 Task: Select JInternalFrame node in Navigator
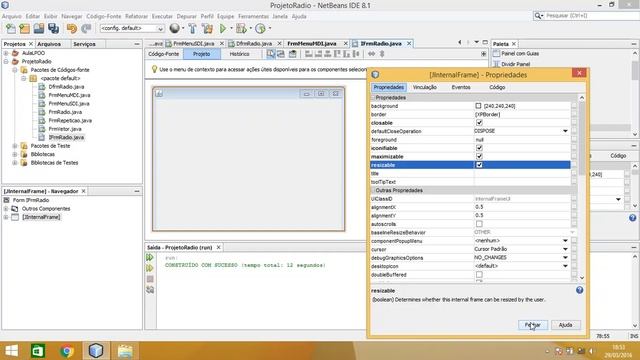click(41, 217)
